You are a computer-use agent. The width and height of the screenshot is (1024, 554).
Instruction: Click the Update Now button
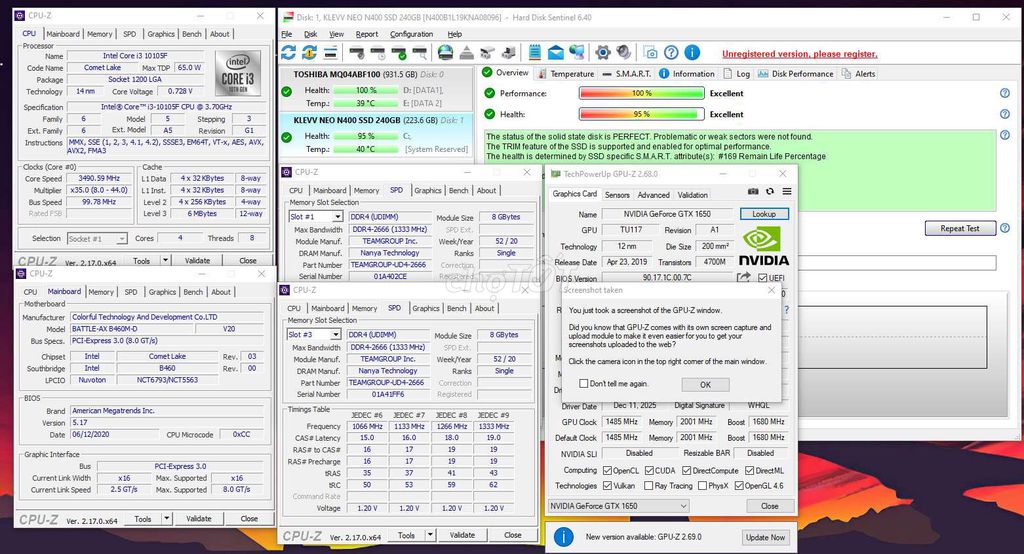pos(765,537)
